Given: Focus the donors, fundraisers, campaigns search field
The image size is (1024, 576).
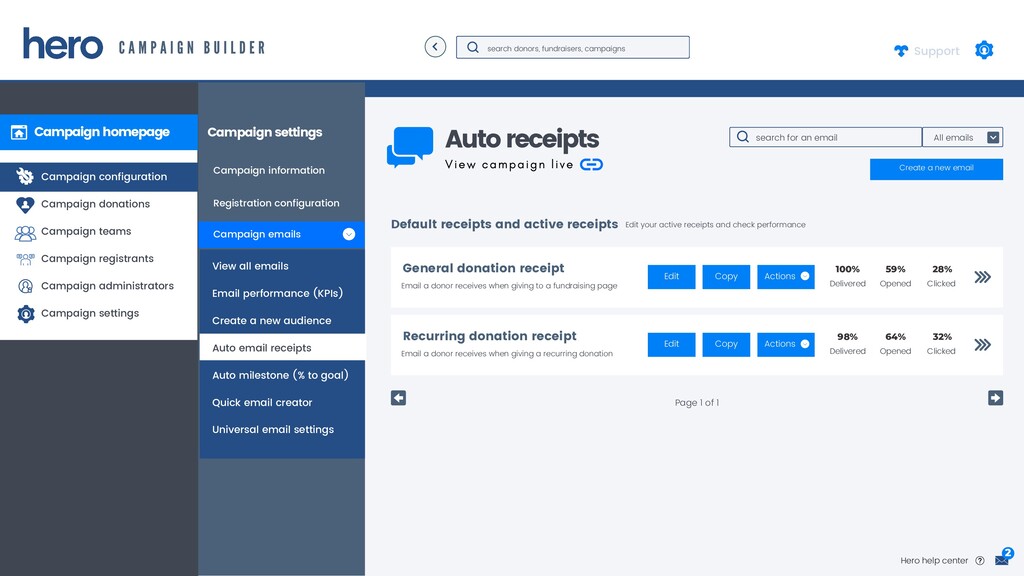Looking at the screenshot, I should point(573,48).
